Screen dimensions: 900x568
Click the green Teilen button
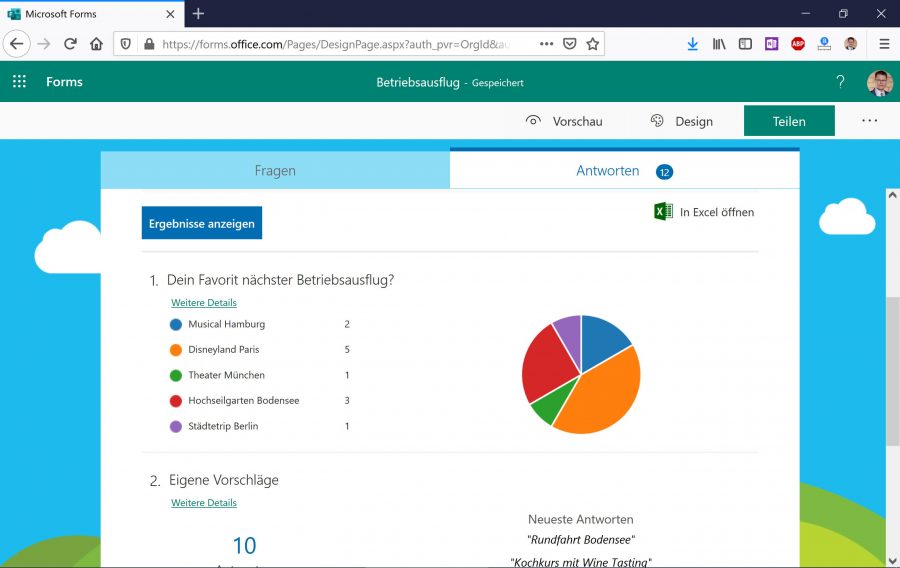pos(789,121)
